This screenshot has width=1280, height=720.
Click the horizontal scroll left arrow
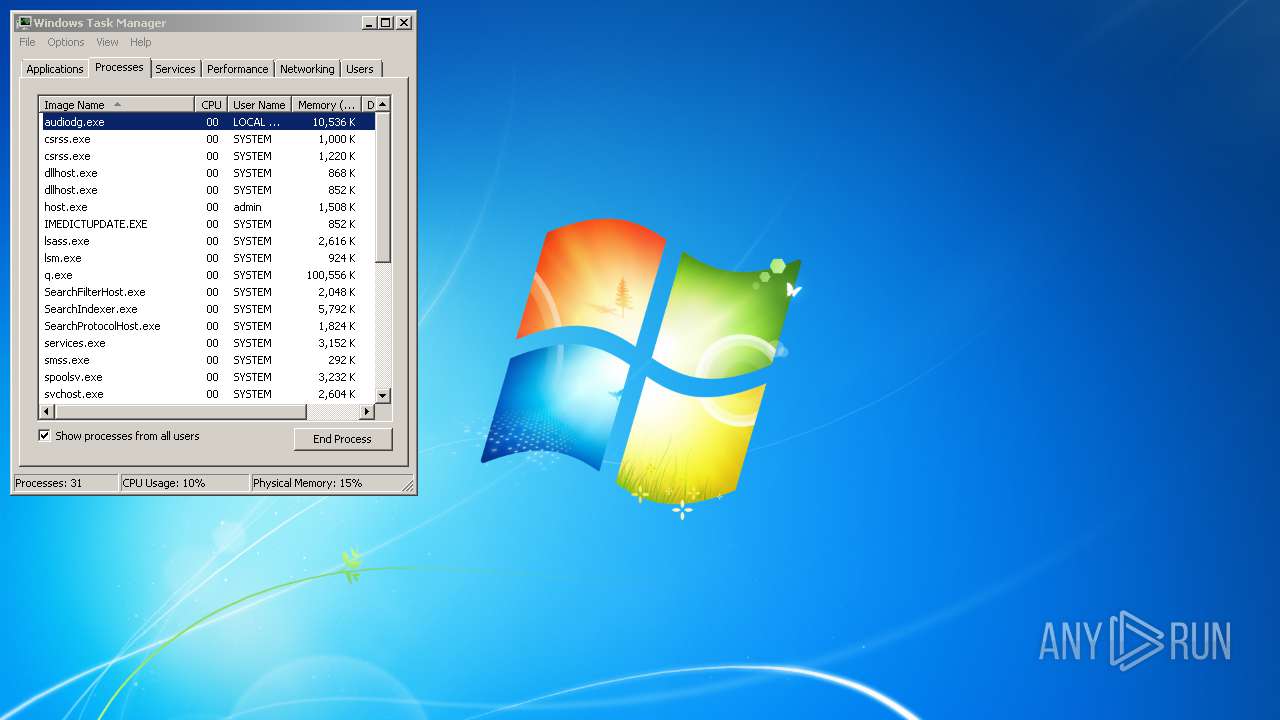45,411
